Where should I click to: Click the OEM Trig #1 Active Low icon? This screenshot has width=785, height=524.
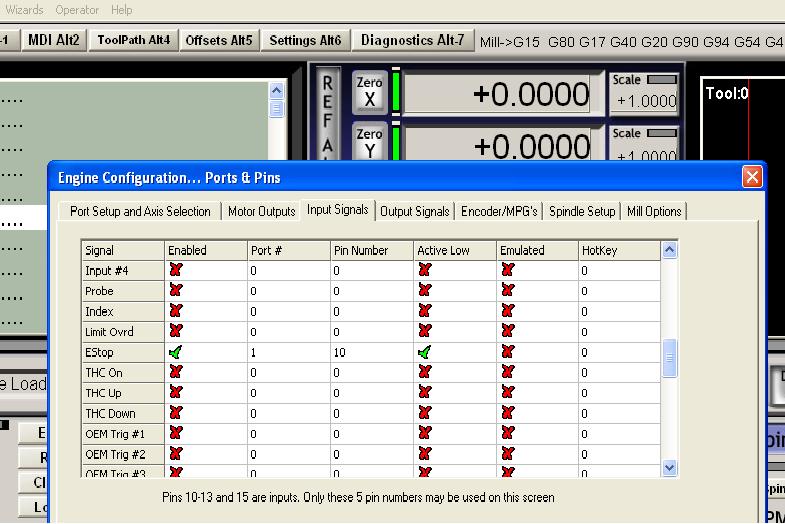pos(425,433)
